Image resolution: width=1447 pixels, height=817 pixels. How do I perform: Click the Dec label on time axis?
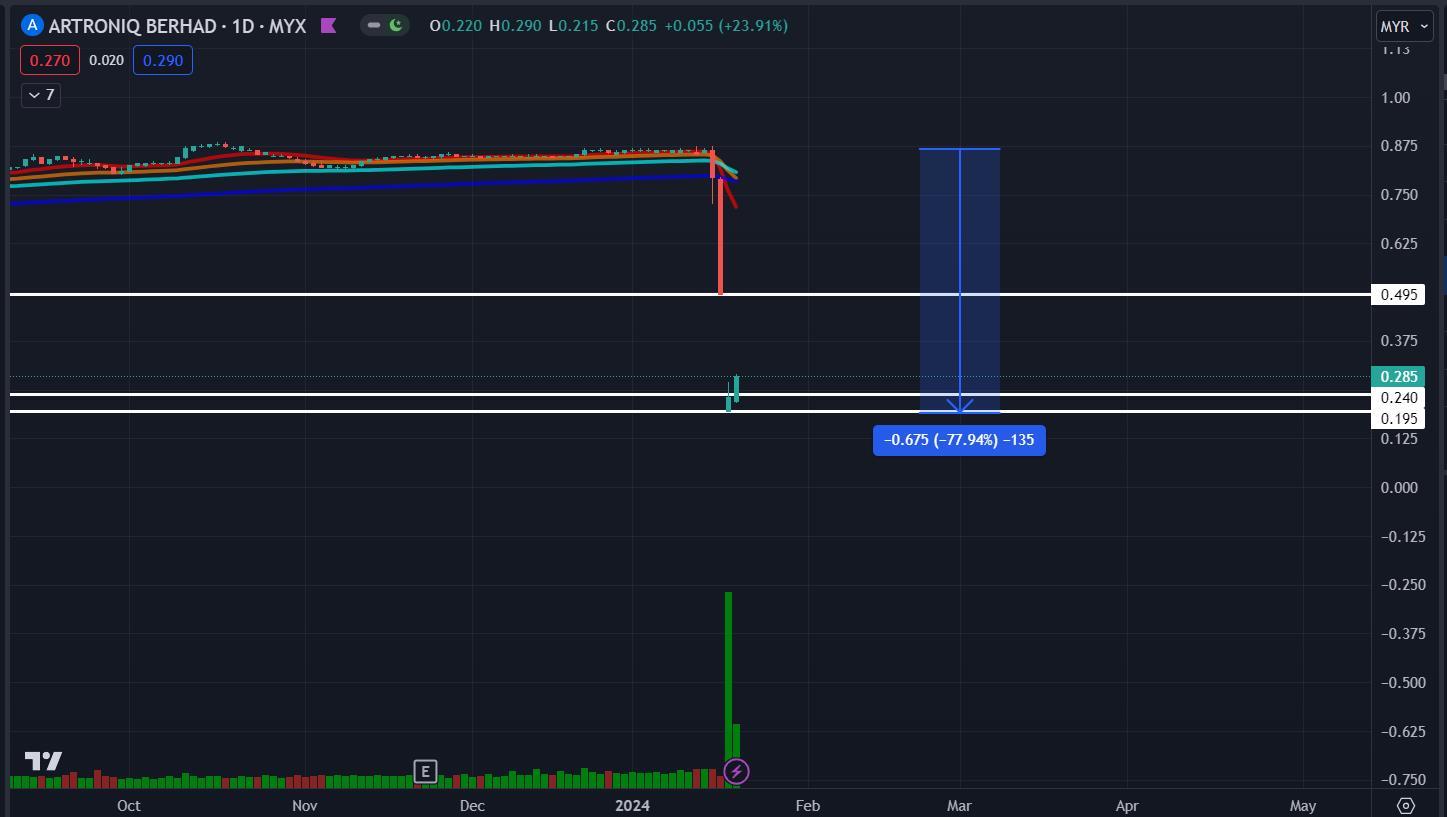472,805
